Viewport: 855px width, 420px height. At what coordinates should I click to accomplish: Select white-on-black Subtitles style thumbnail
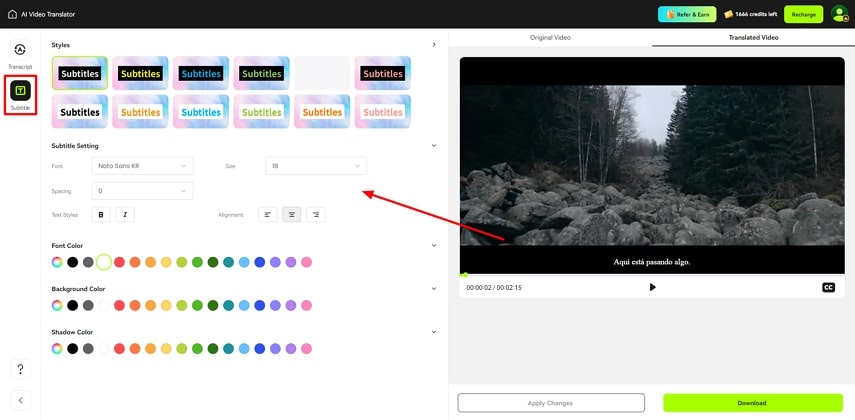pyautogui.click(x=80, y=73)
